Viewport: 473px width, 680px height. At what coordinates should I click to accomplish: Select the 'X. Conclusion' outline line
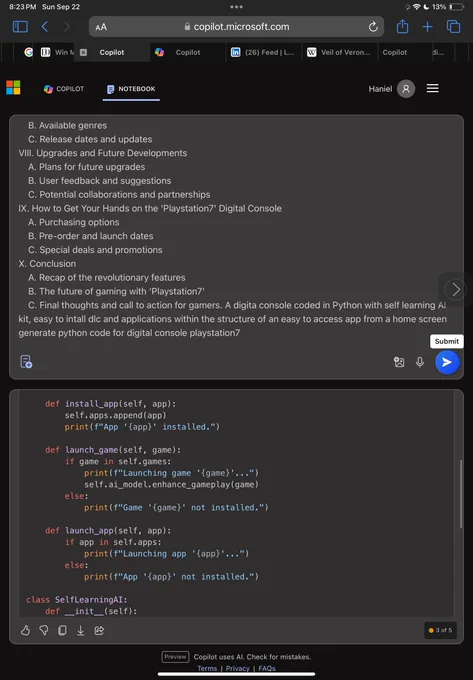47,264
